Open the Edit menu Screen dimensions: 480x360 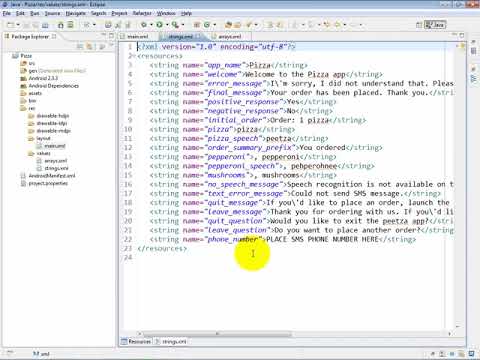click(x=20, y=13)
